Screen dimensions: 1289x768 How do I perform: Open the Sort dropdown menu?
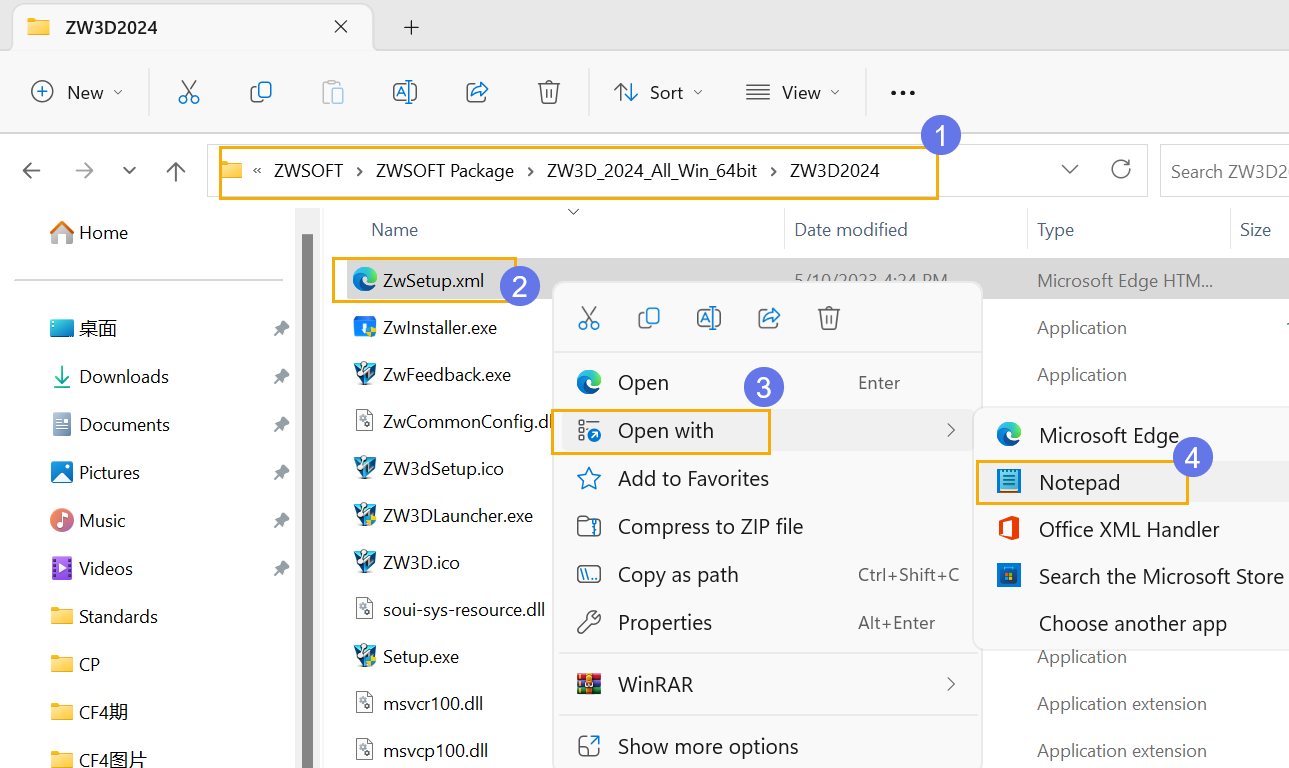(x=658, y=92)
